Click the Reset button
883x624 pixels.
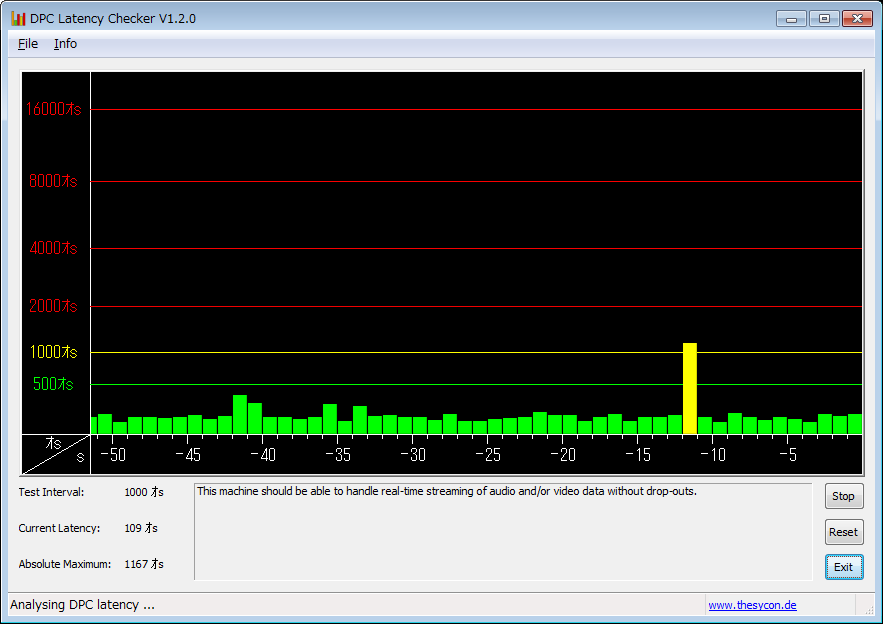844,532
